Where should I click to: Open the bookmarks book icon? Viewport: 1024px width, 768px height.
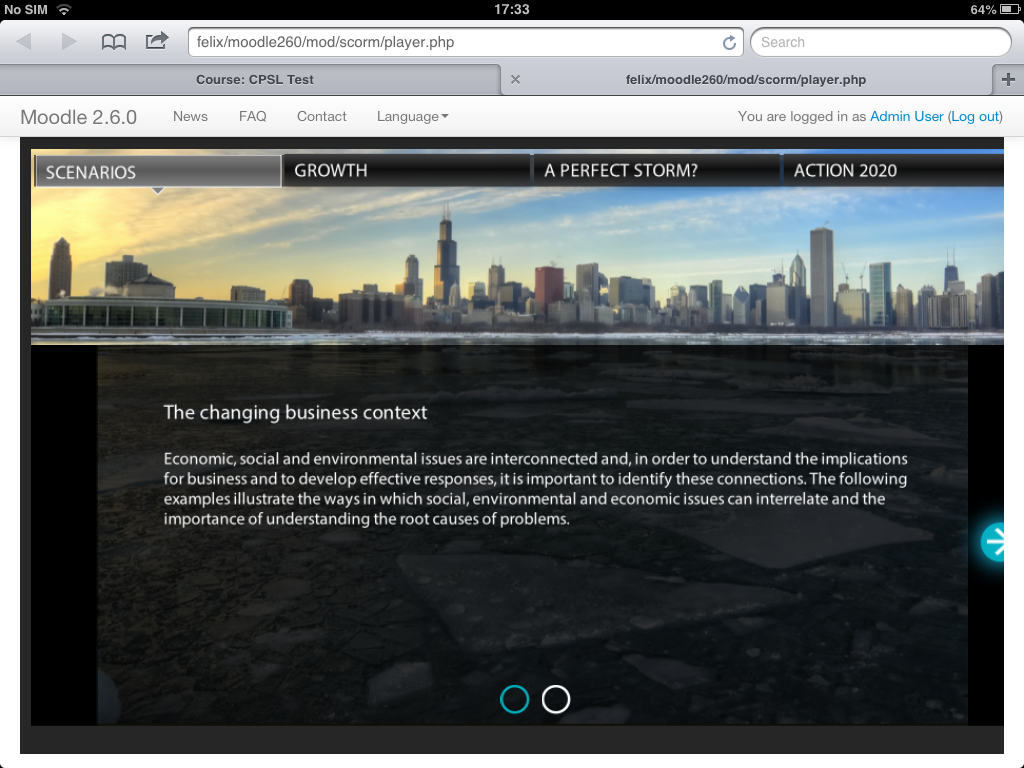click(114, 42)
